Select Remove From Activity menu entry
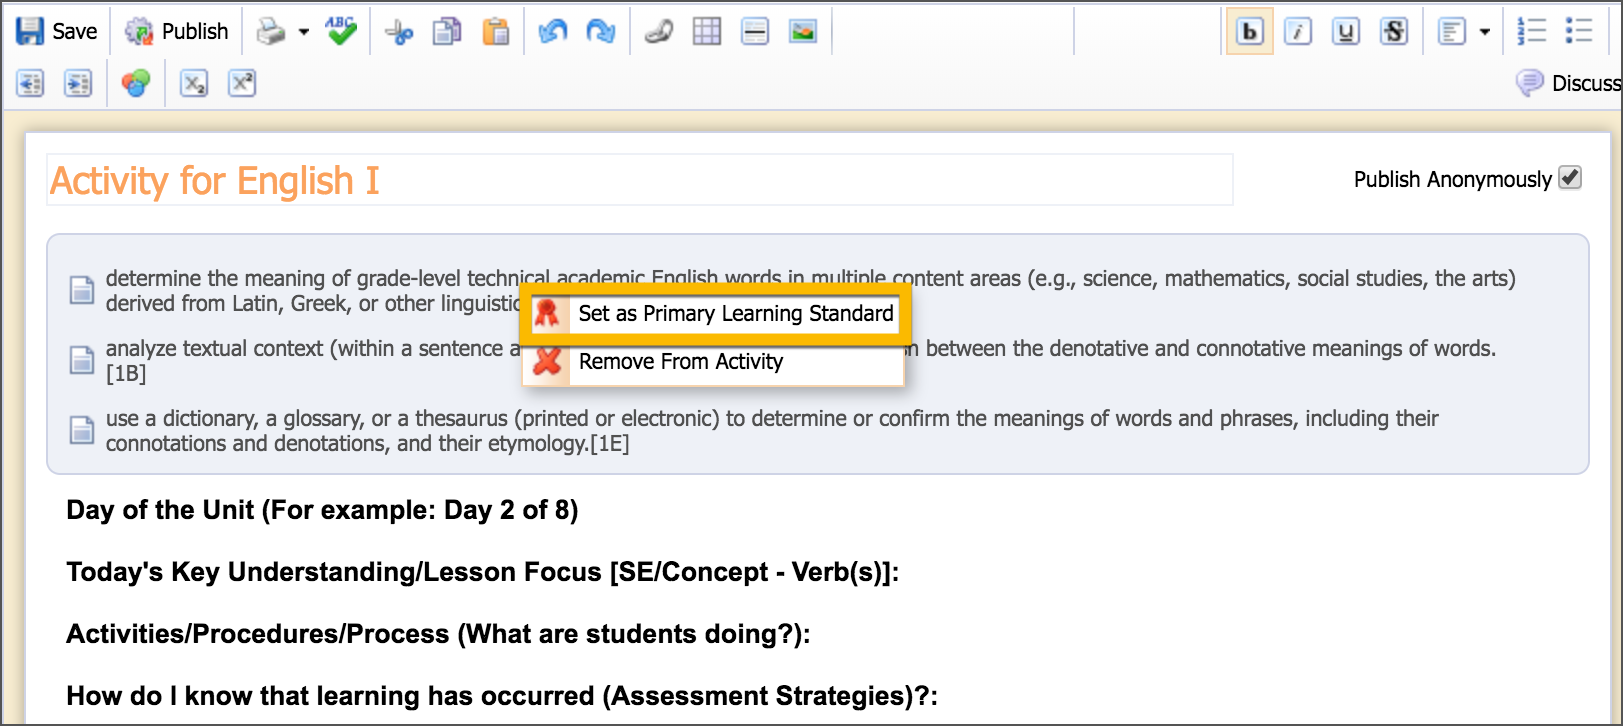The width and height of the screenshot is (1623, 726). (x=680, y=362)
